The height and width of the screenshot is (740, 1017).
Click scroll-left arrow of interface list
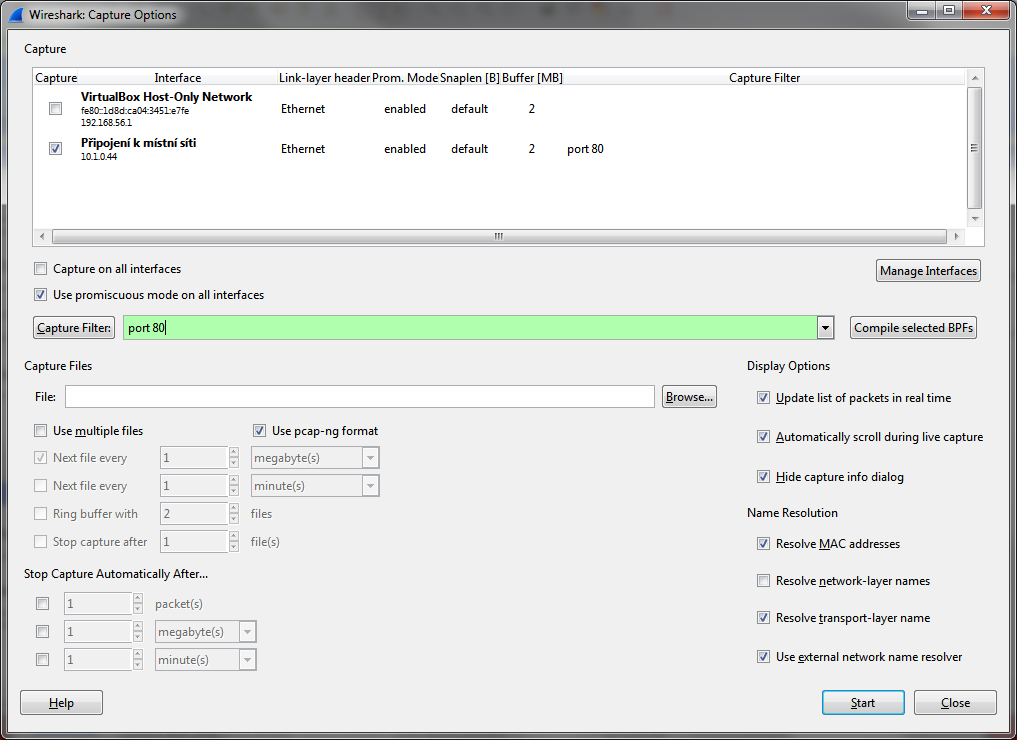(42, 236)
